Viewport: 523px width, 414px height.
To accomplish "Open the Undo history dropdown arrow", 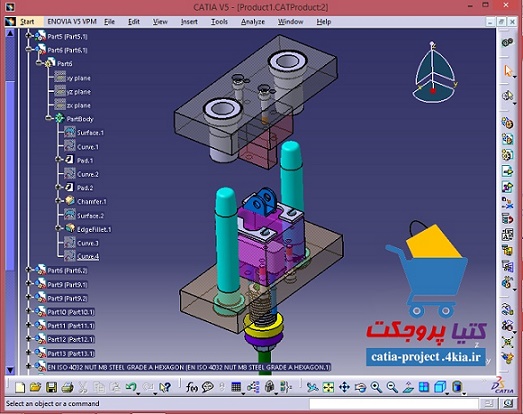I will pos(138,394).
